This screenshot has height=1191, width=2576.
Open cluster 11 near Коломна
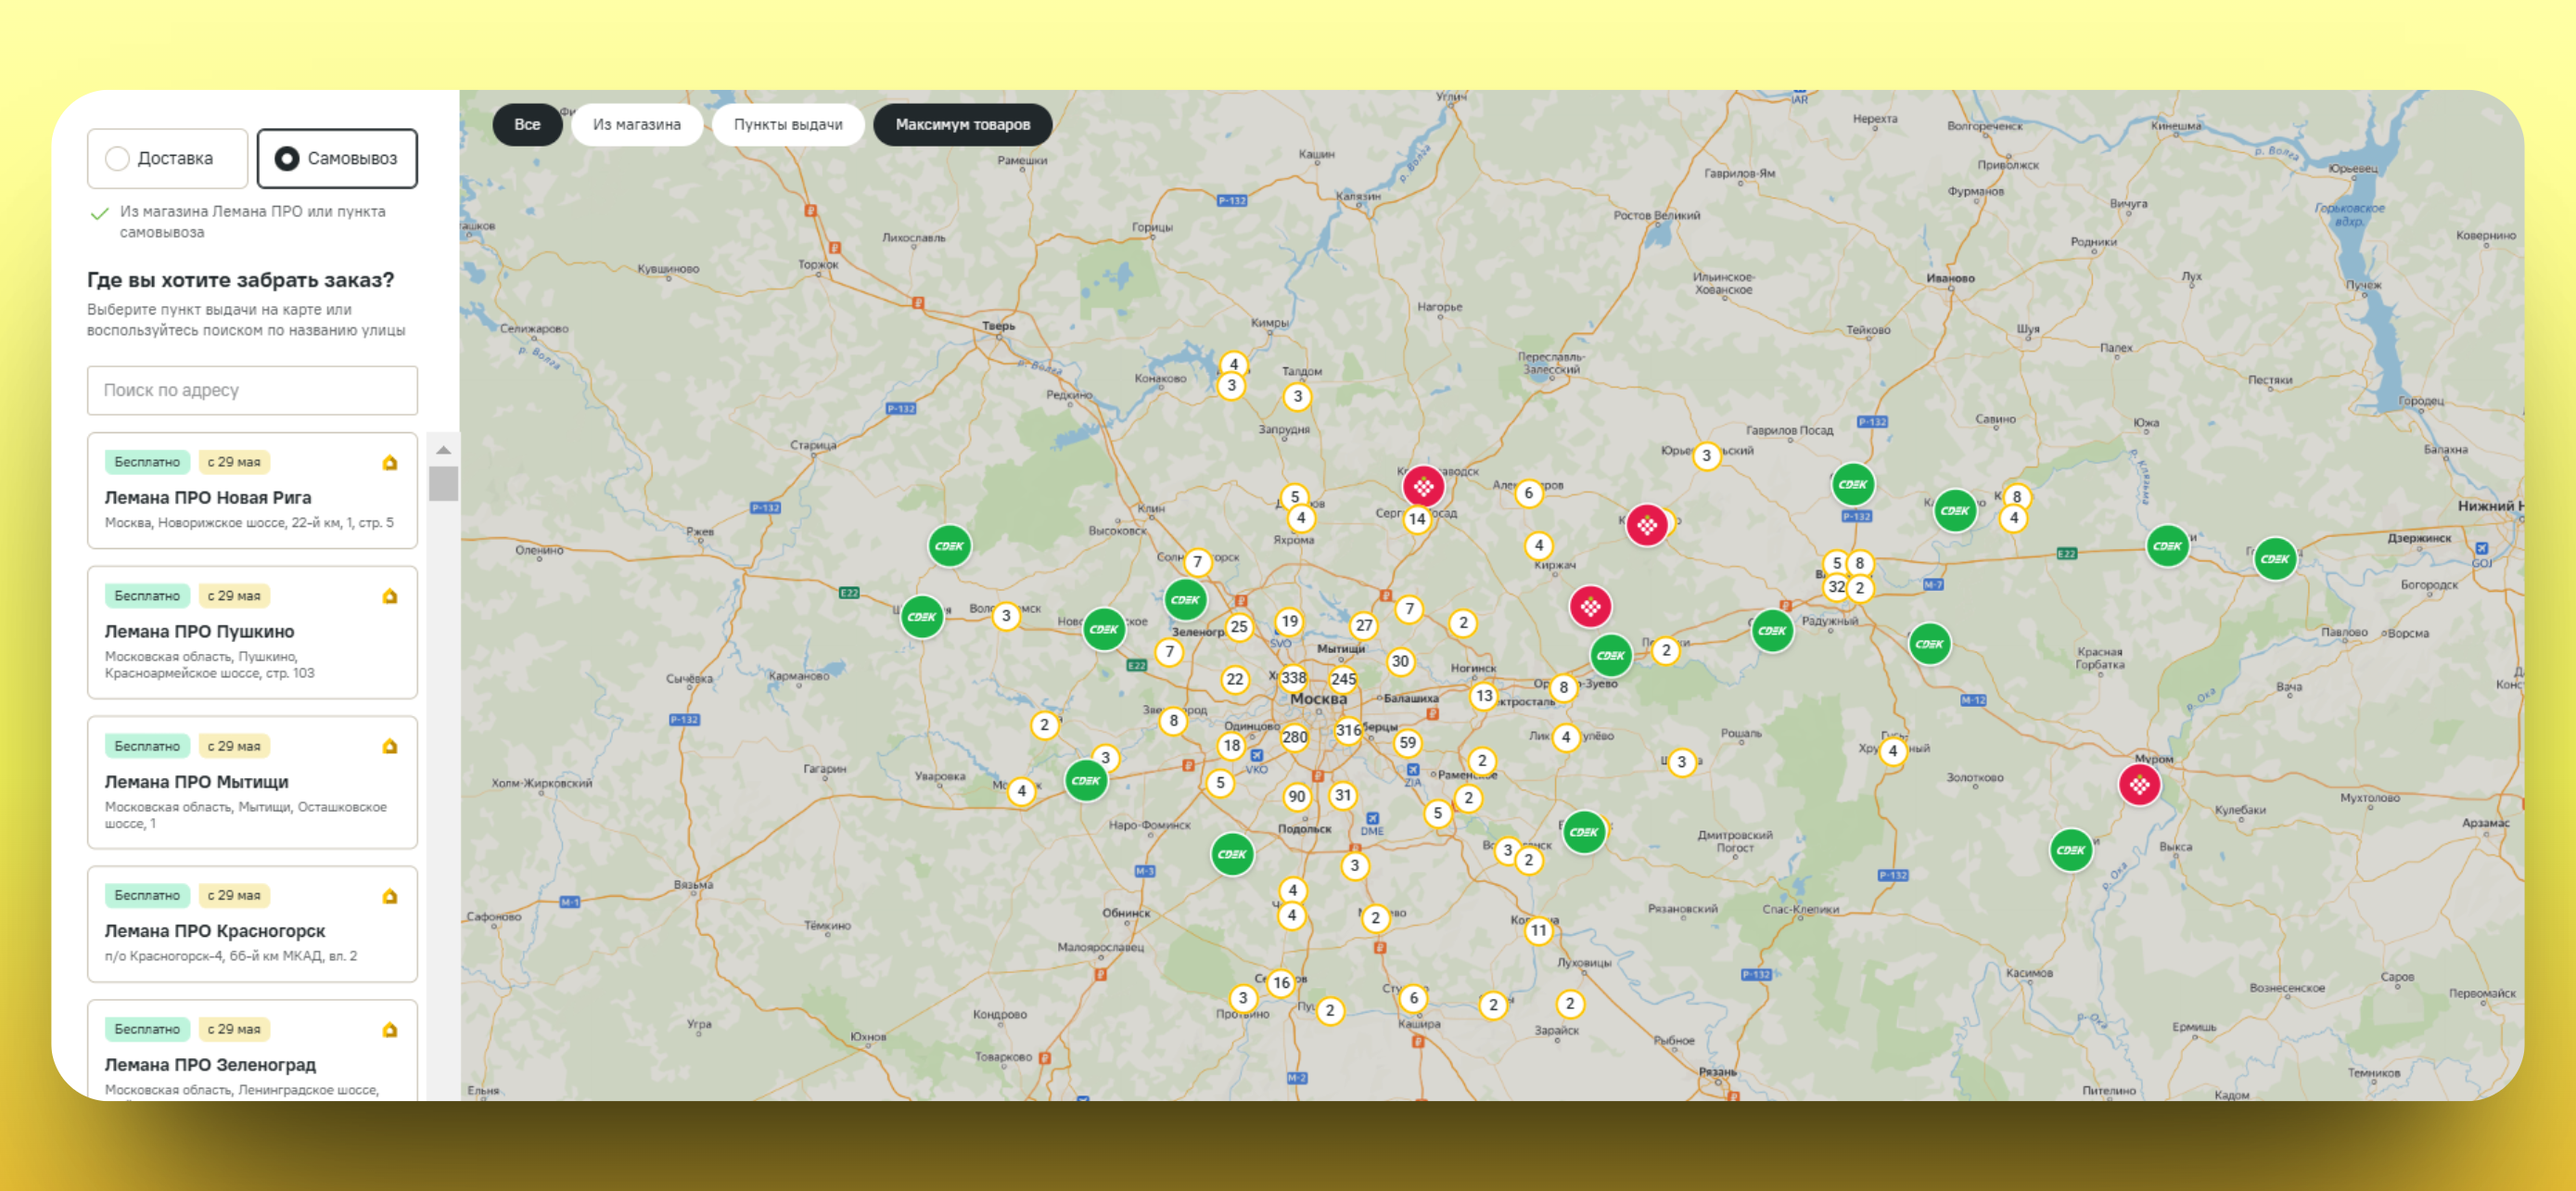click(1539, 931)
